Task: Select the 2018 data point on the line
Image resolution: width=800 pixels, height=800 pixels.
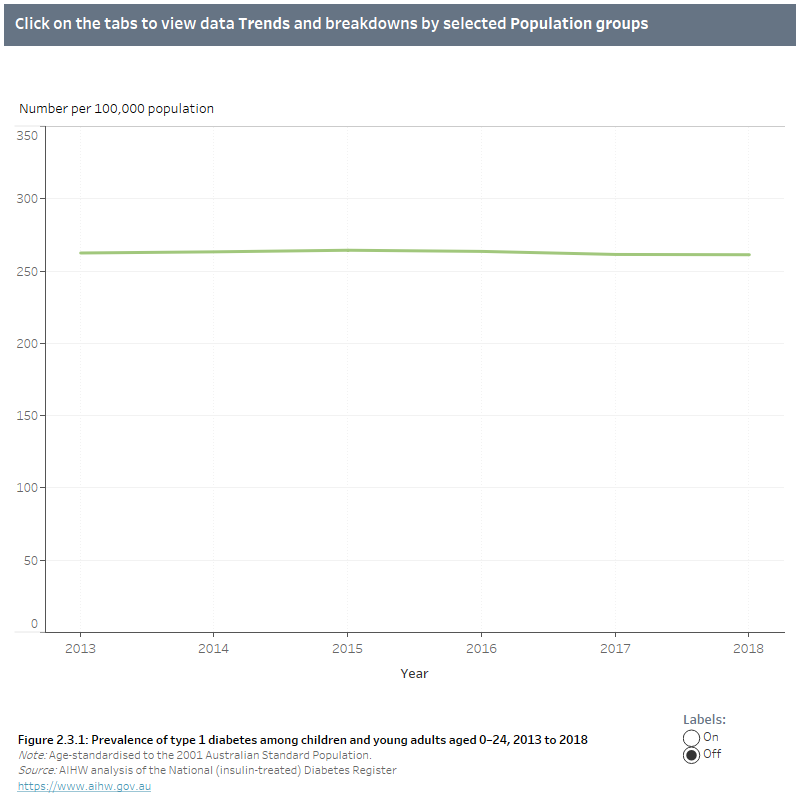Action: pos(749,254)
